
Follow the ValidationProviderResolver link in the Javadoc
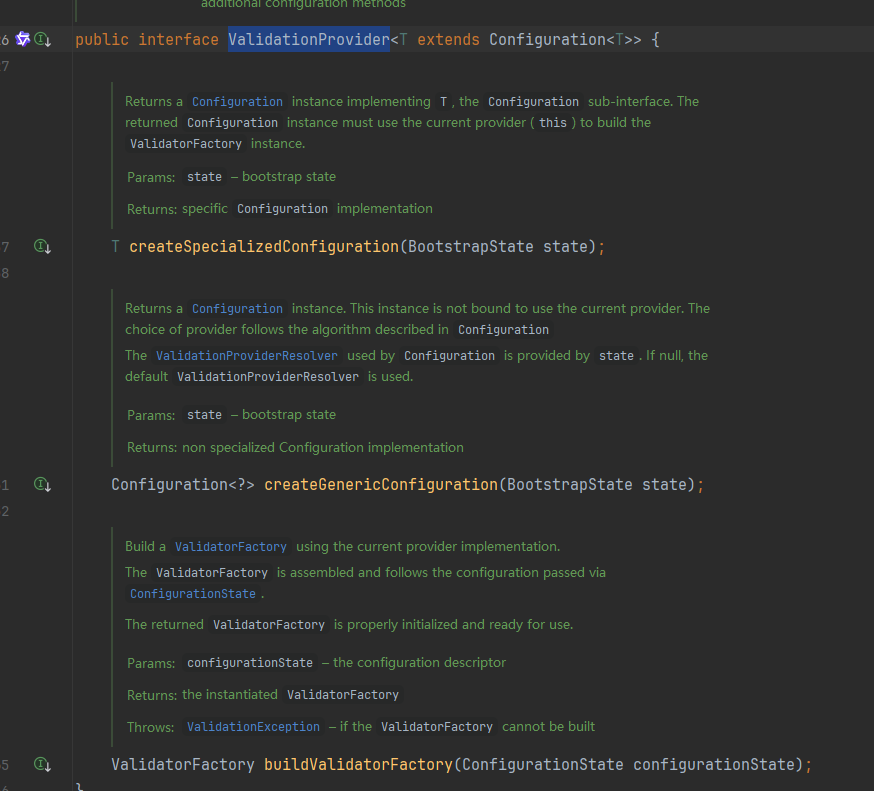[247, 355]
